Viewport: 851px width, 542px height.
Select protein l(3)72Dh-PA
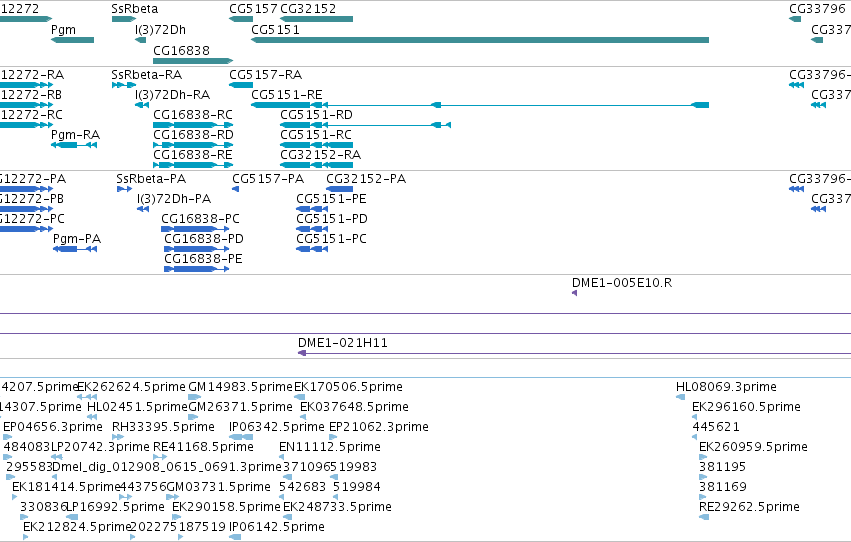coord(174,199)
